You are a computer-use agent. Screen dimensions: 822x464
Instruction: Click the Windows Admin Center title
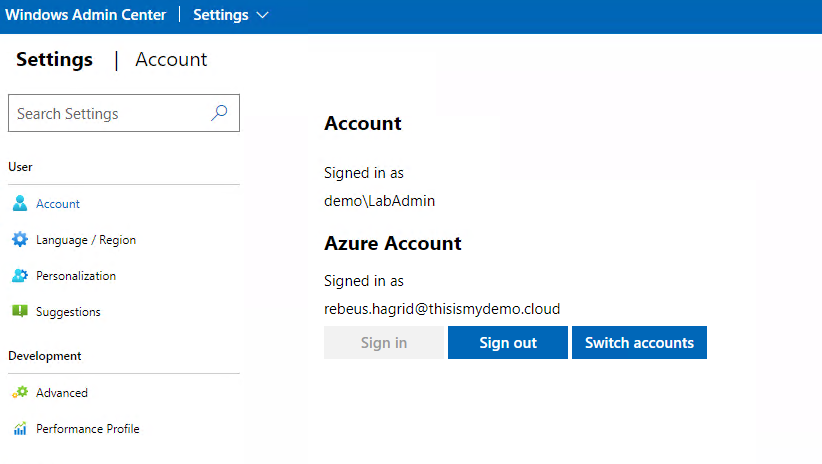pos(85,15)
